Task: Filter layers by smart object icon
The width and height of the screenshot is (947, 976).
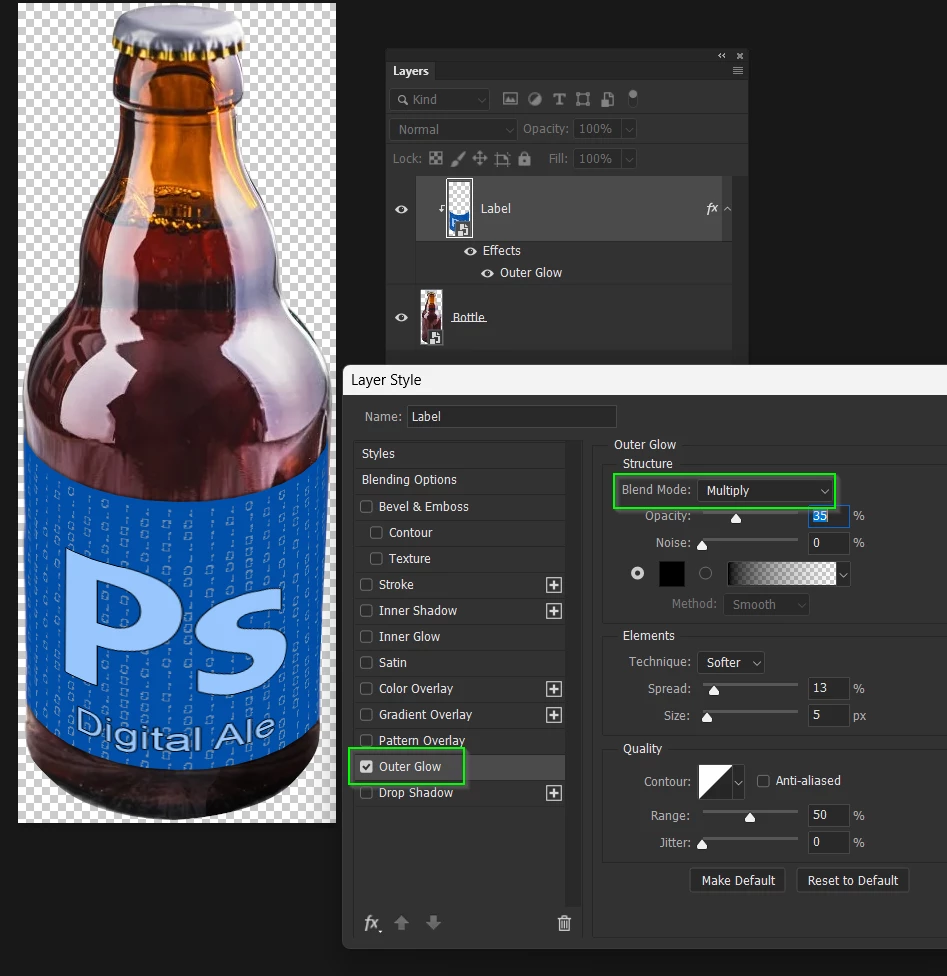Action: pyautogui.click(x=608, y=99)
